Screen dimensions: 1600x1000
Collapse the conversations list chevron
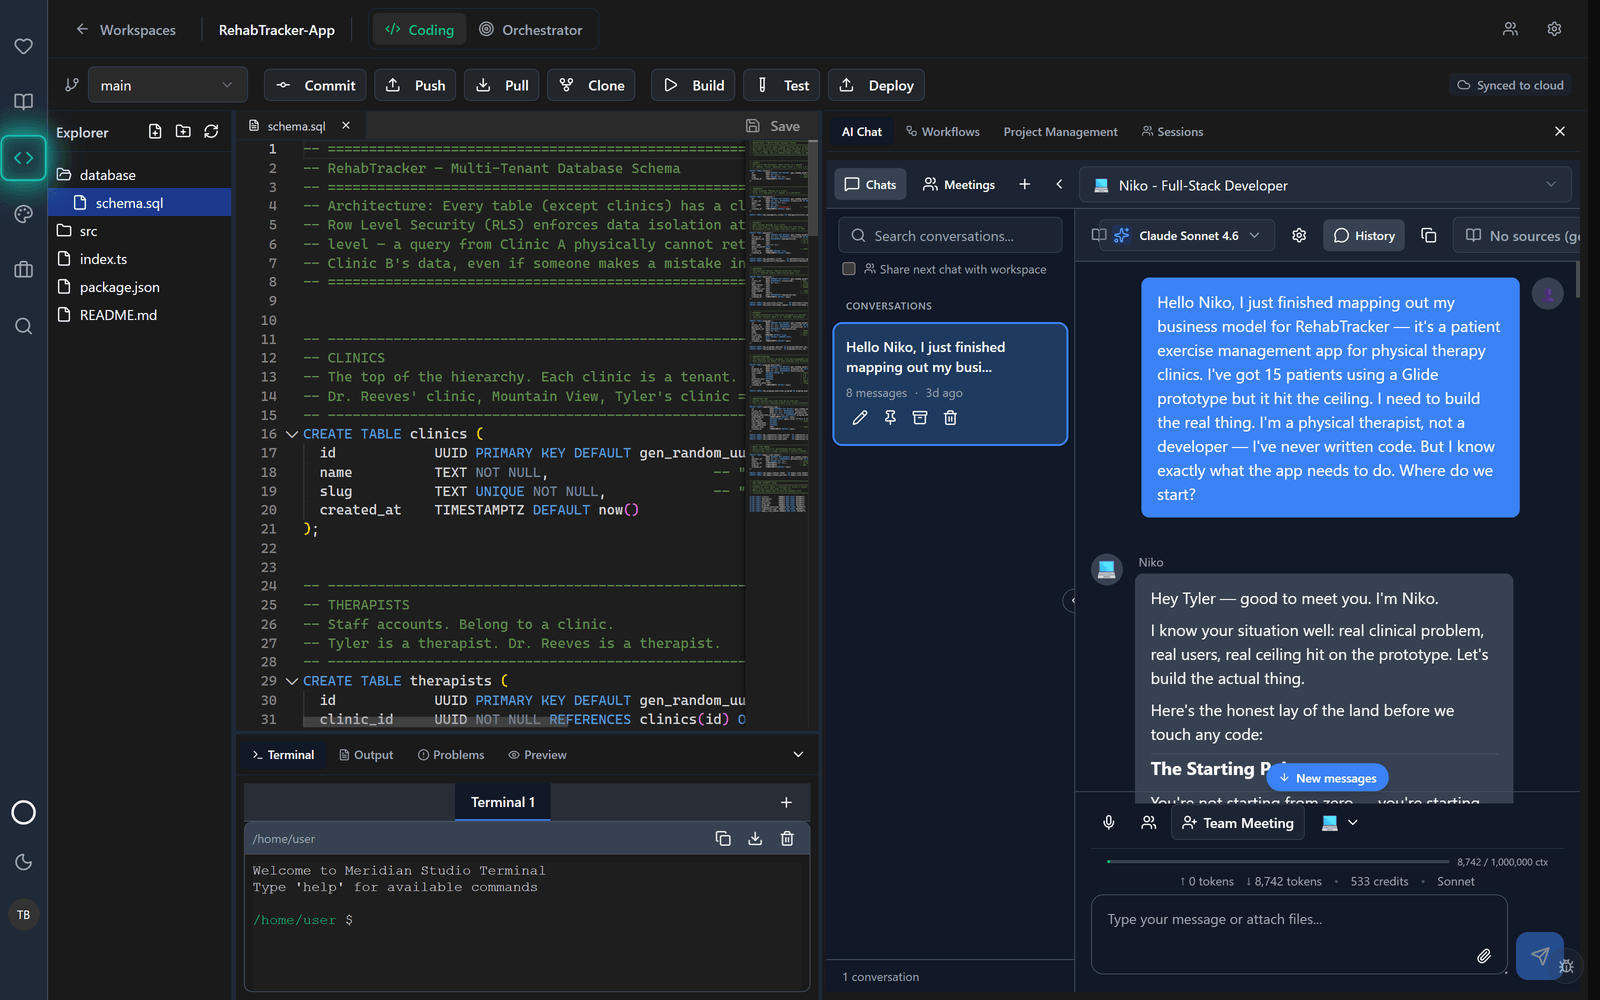coord(1059,184)
